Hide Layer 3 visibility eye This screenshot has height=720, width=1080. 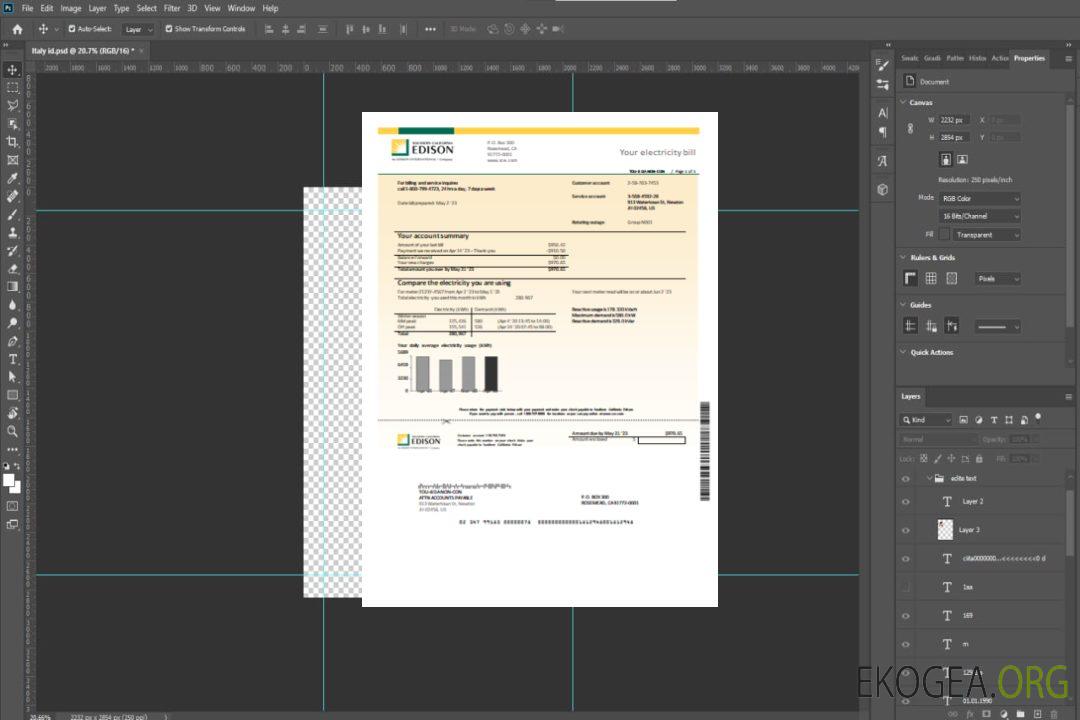click(906, 530)
